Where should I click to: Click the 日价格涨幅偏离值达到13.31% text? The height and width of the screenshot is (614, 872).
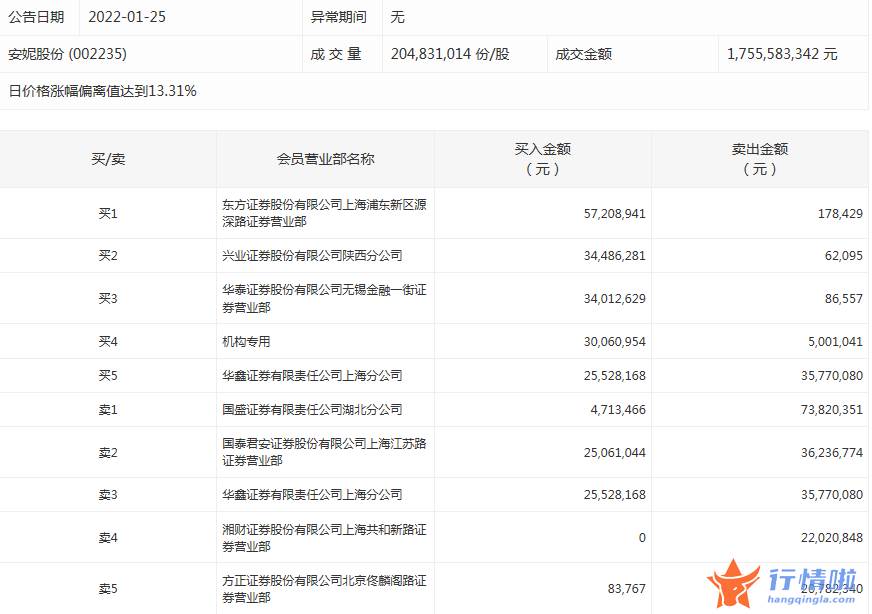[102, 91]
